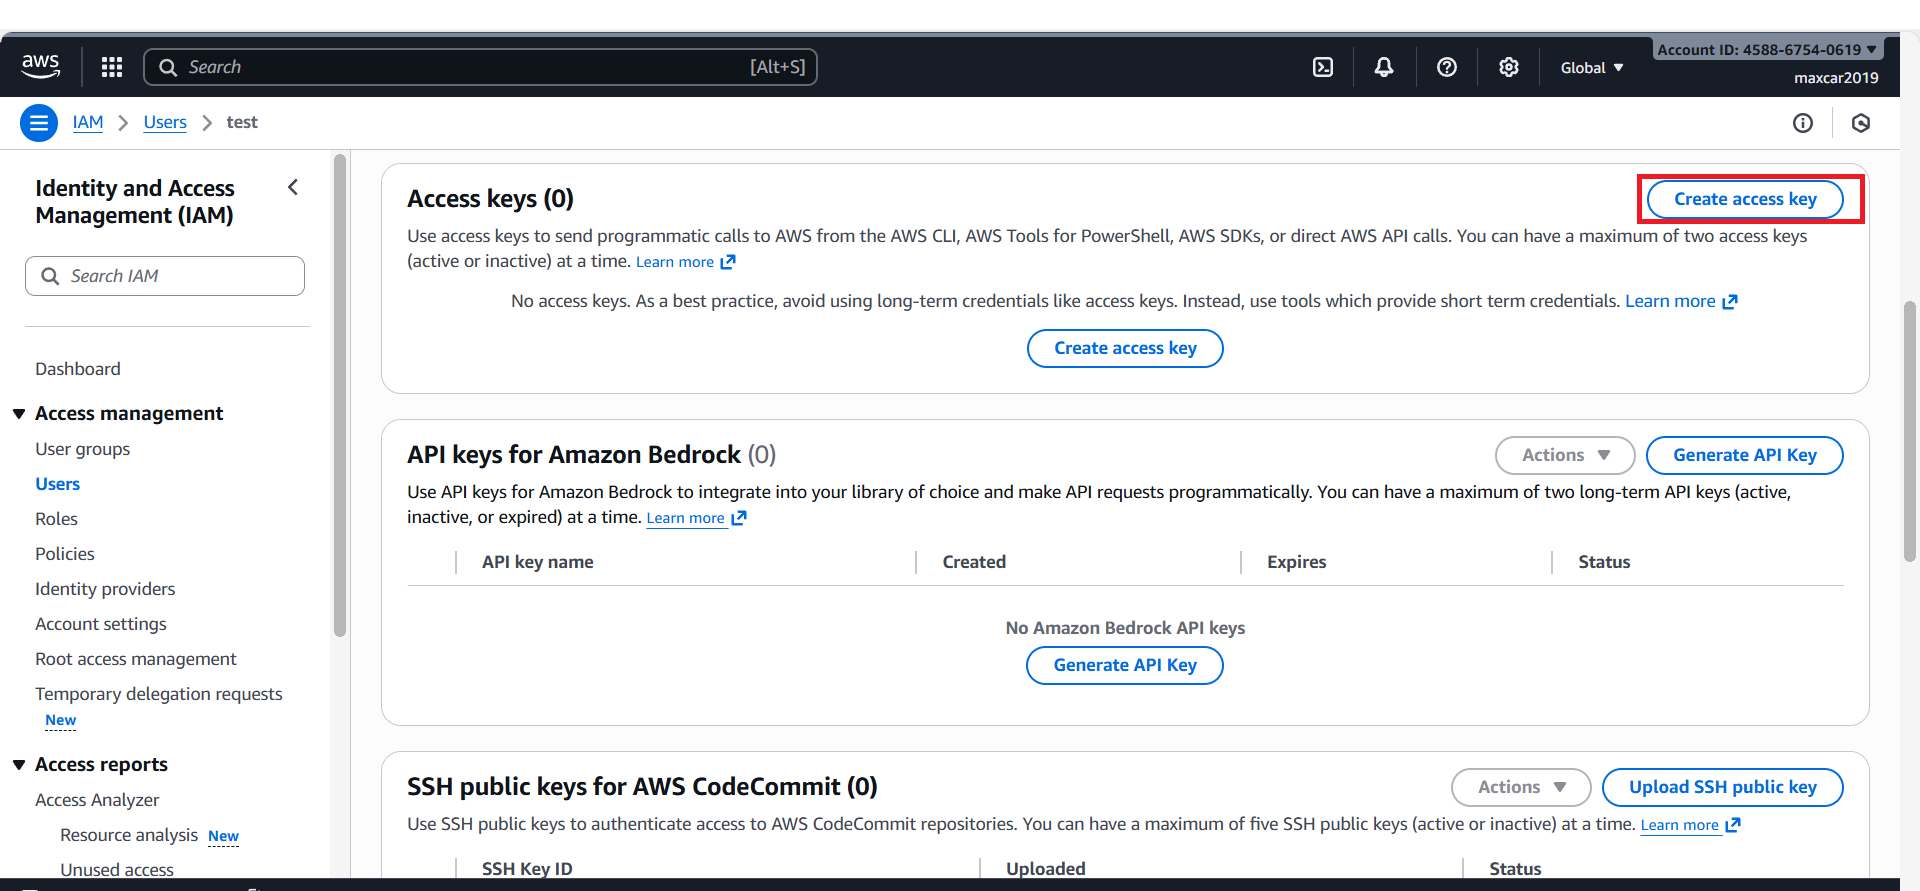Toggle the hamburger navigation menu

coord(39,123)
